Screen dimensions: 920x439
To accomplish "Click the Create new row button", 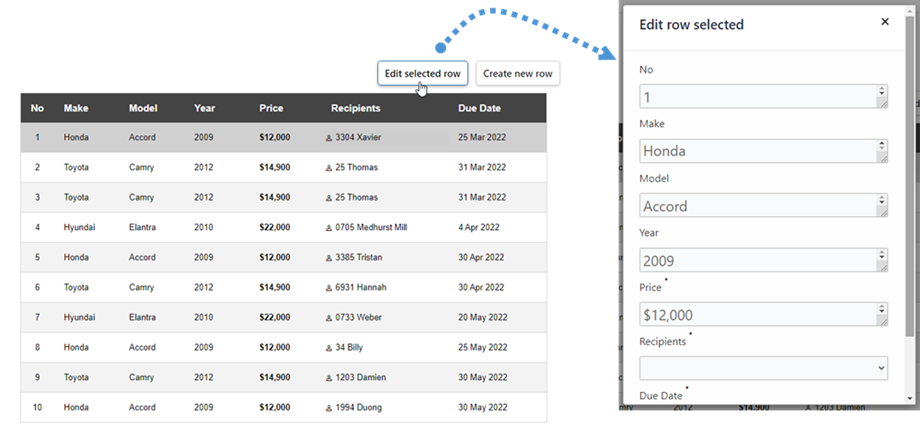I will pos(517,74).
